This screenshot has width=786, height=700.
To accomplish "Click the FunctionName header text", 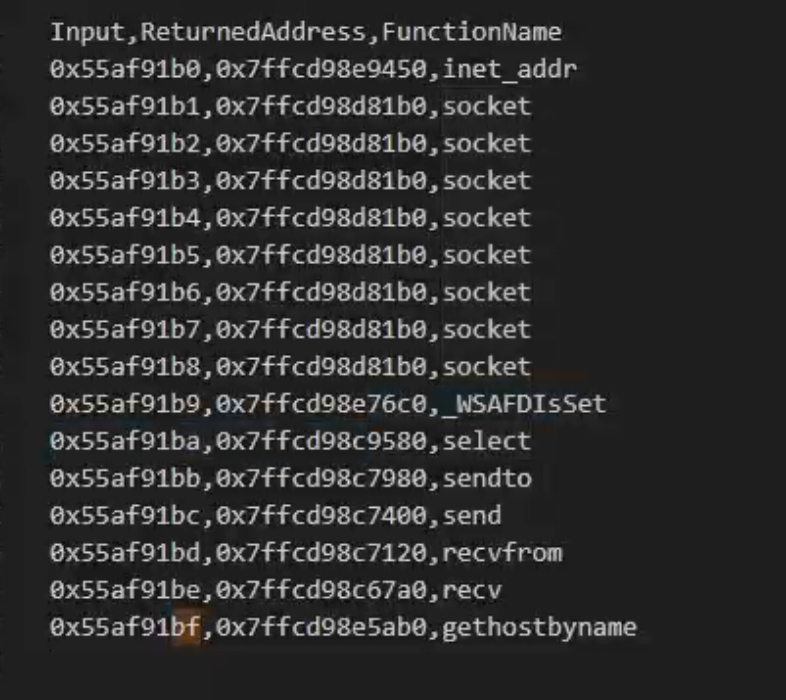I will 472,32.
